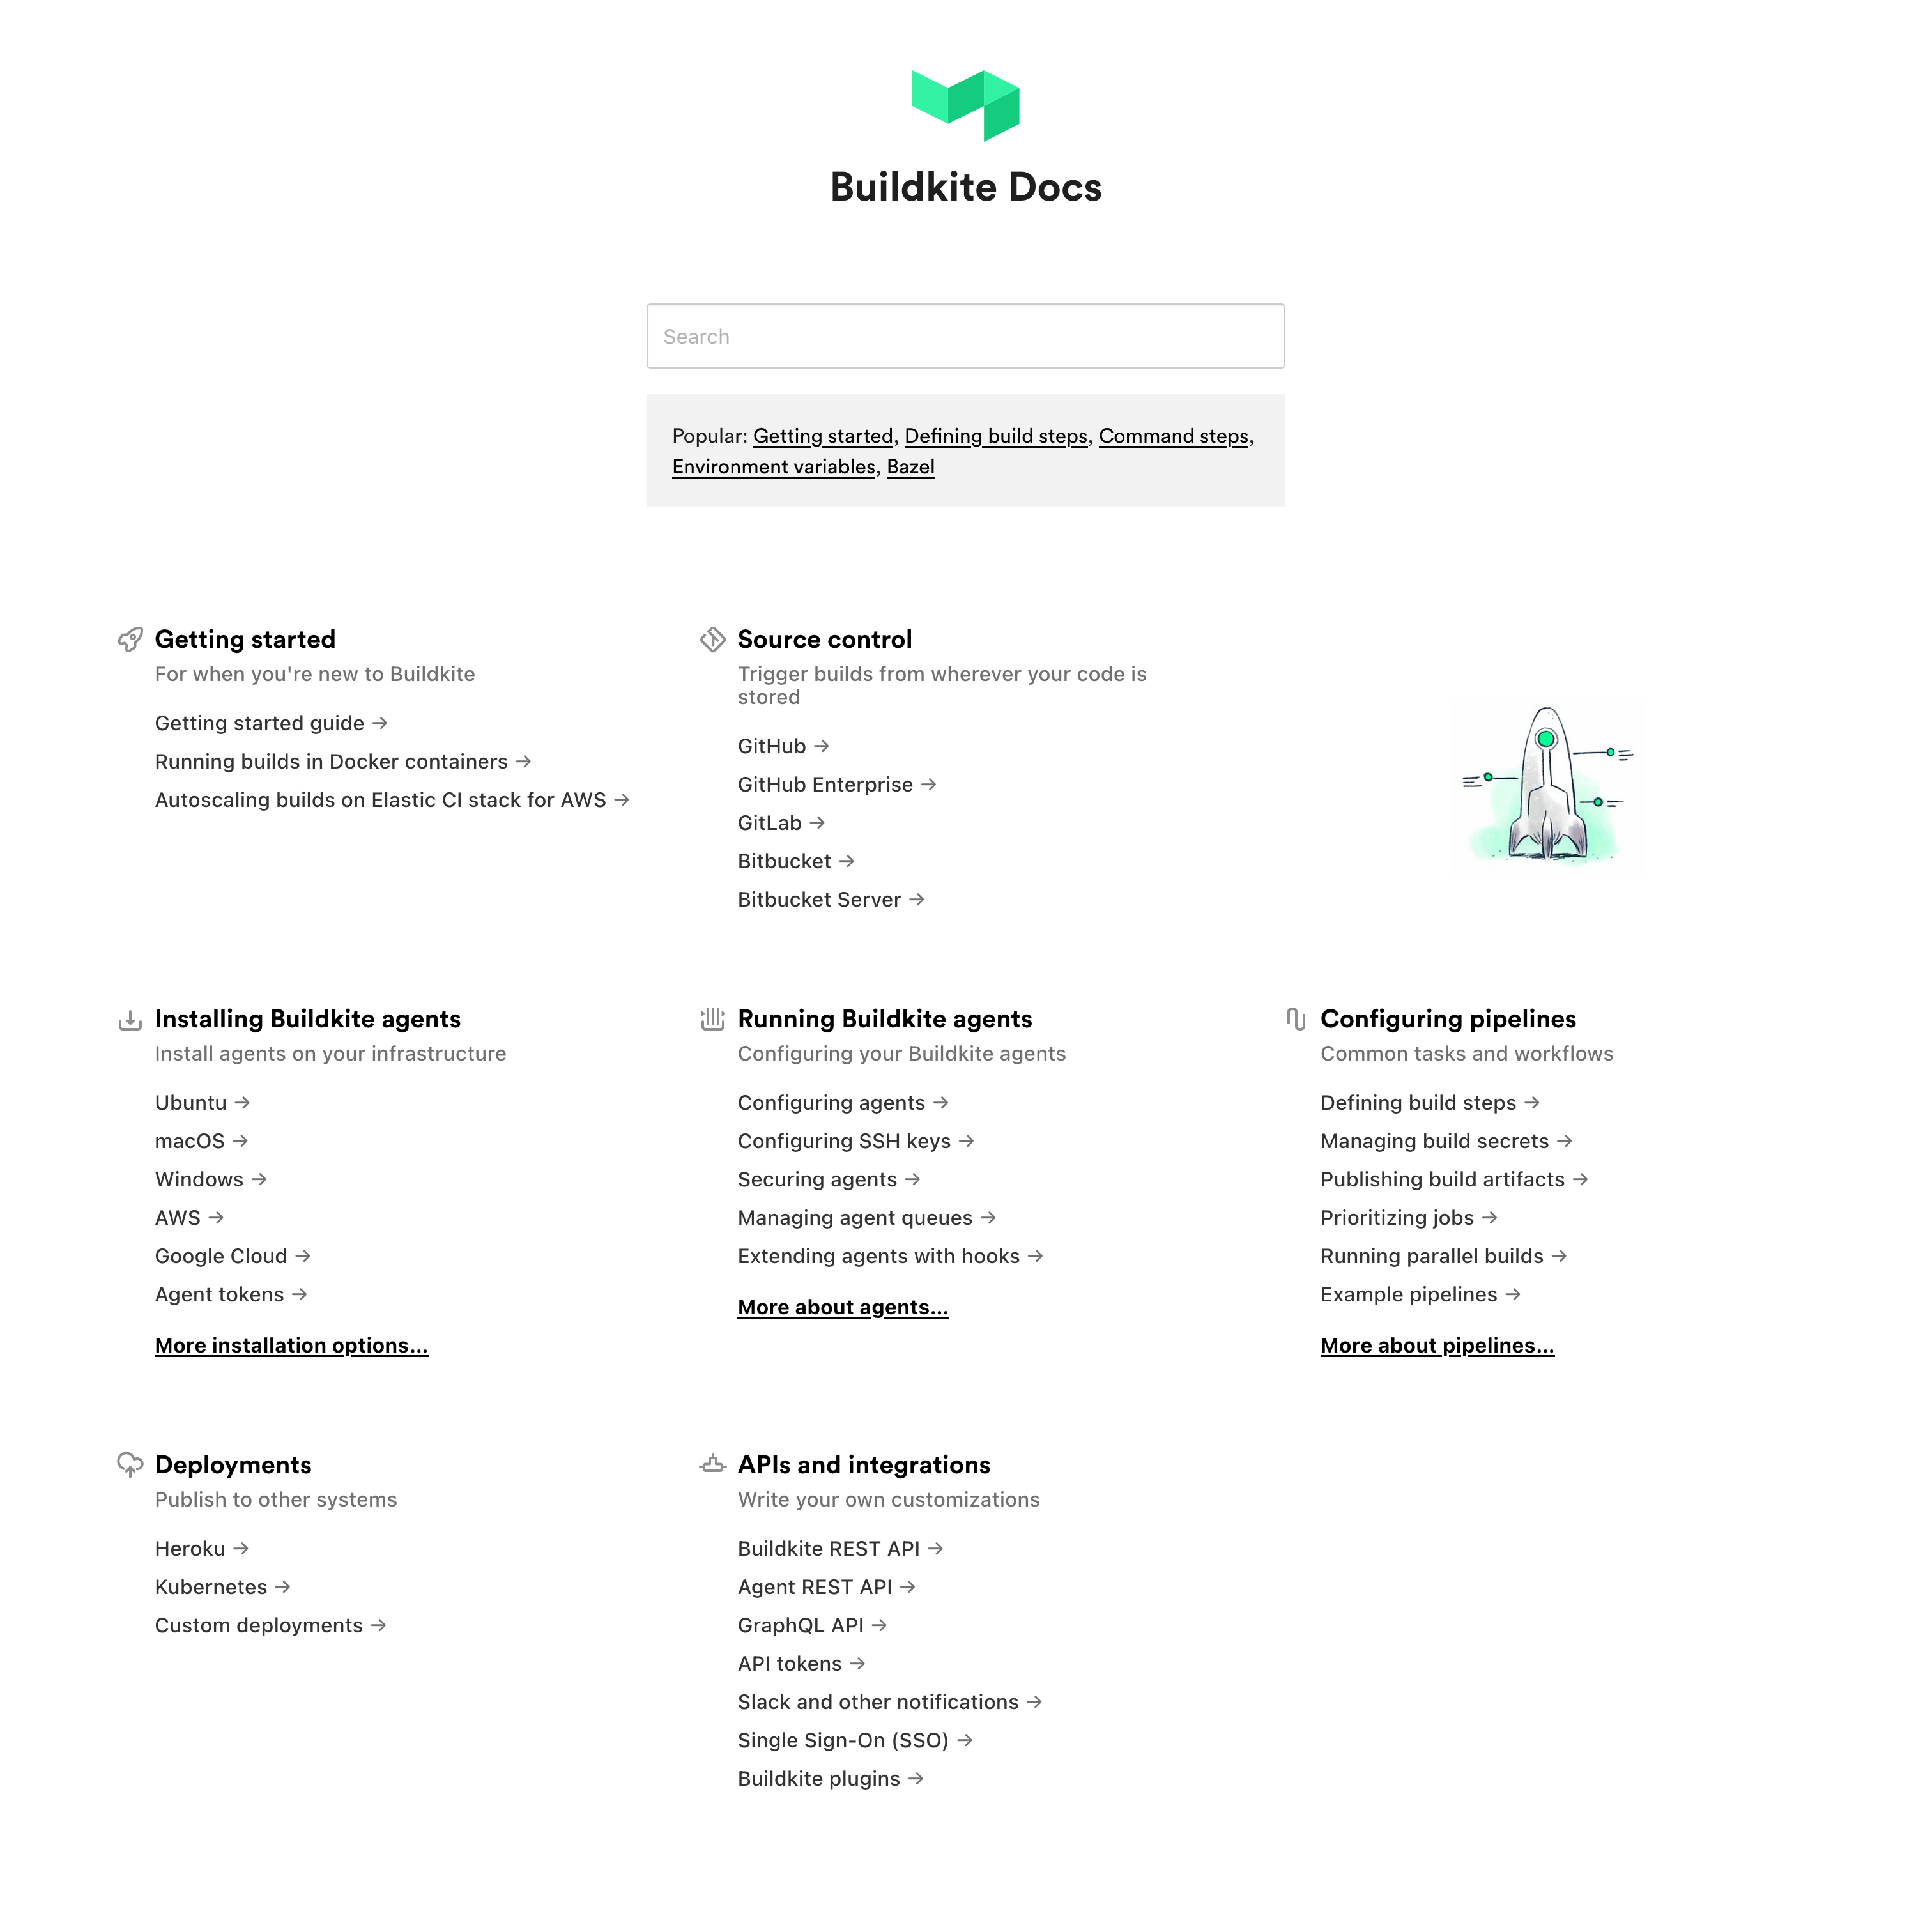Click the Running Buildkite agents grid icon
Image resolution: width=1932 pixels, height=1932 pixels.
pyautogui.click(x=708, y=1019)
